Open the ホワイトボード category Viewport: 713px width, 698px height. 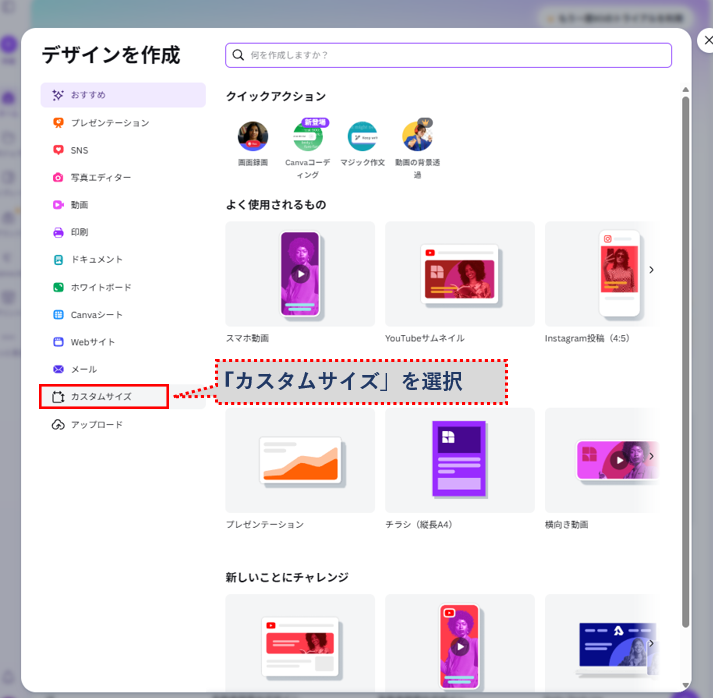point(100,287)
